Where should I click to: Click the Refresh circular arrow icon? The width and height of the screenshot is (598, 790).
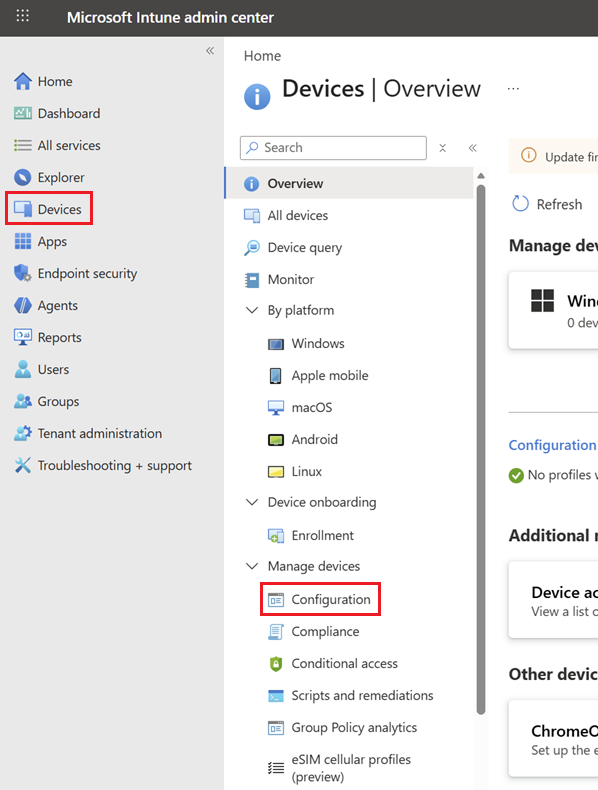[520, 204]
